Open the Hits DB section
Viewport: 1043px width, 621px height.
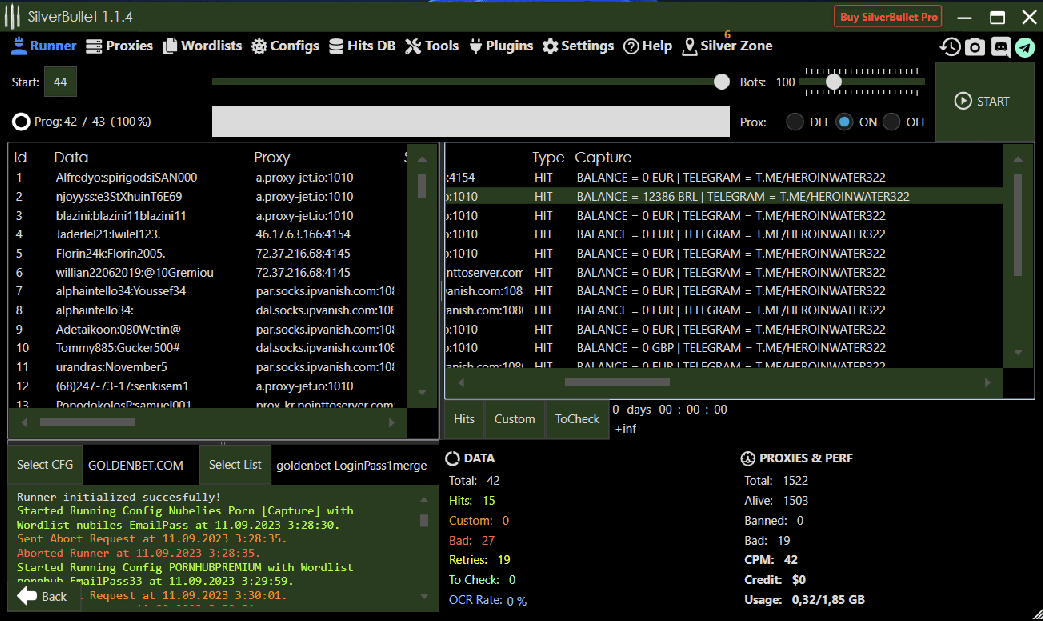[x=363, y=46]
